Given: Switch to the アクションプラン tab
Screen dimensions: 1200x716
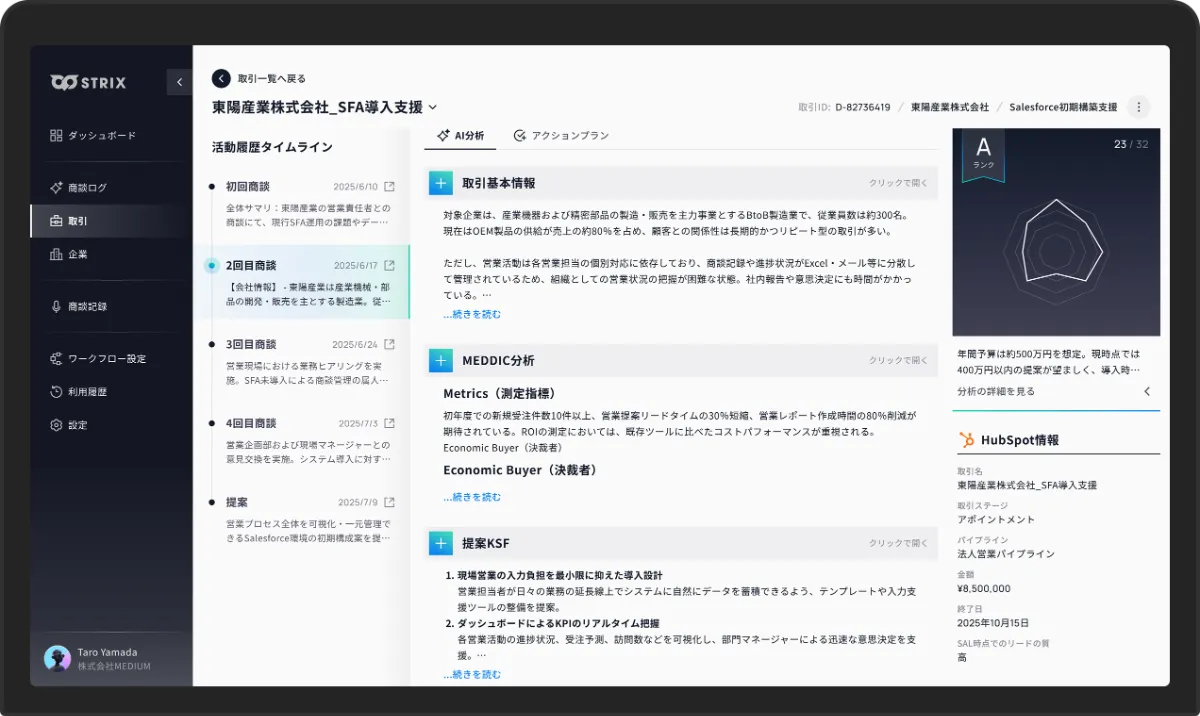Looking at the screenshot, I should coord(561,136).
